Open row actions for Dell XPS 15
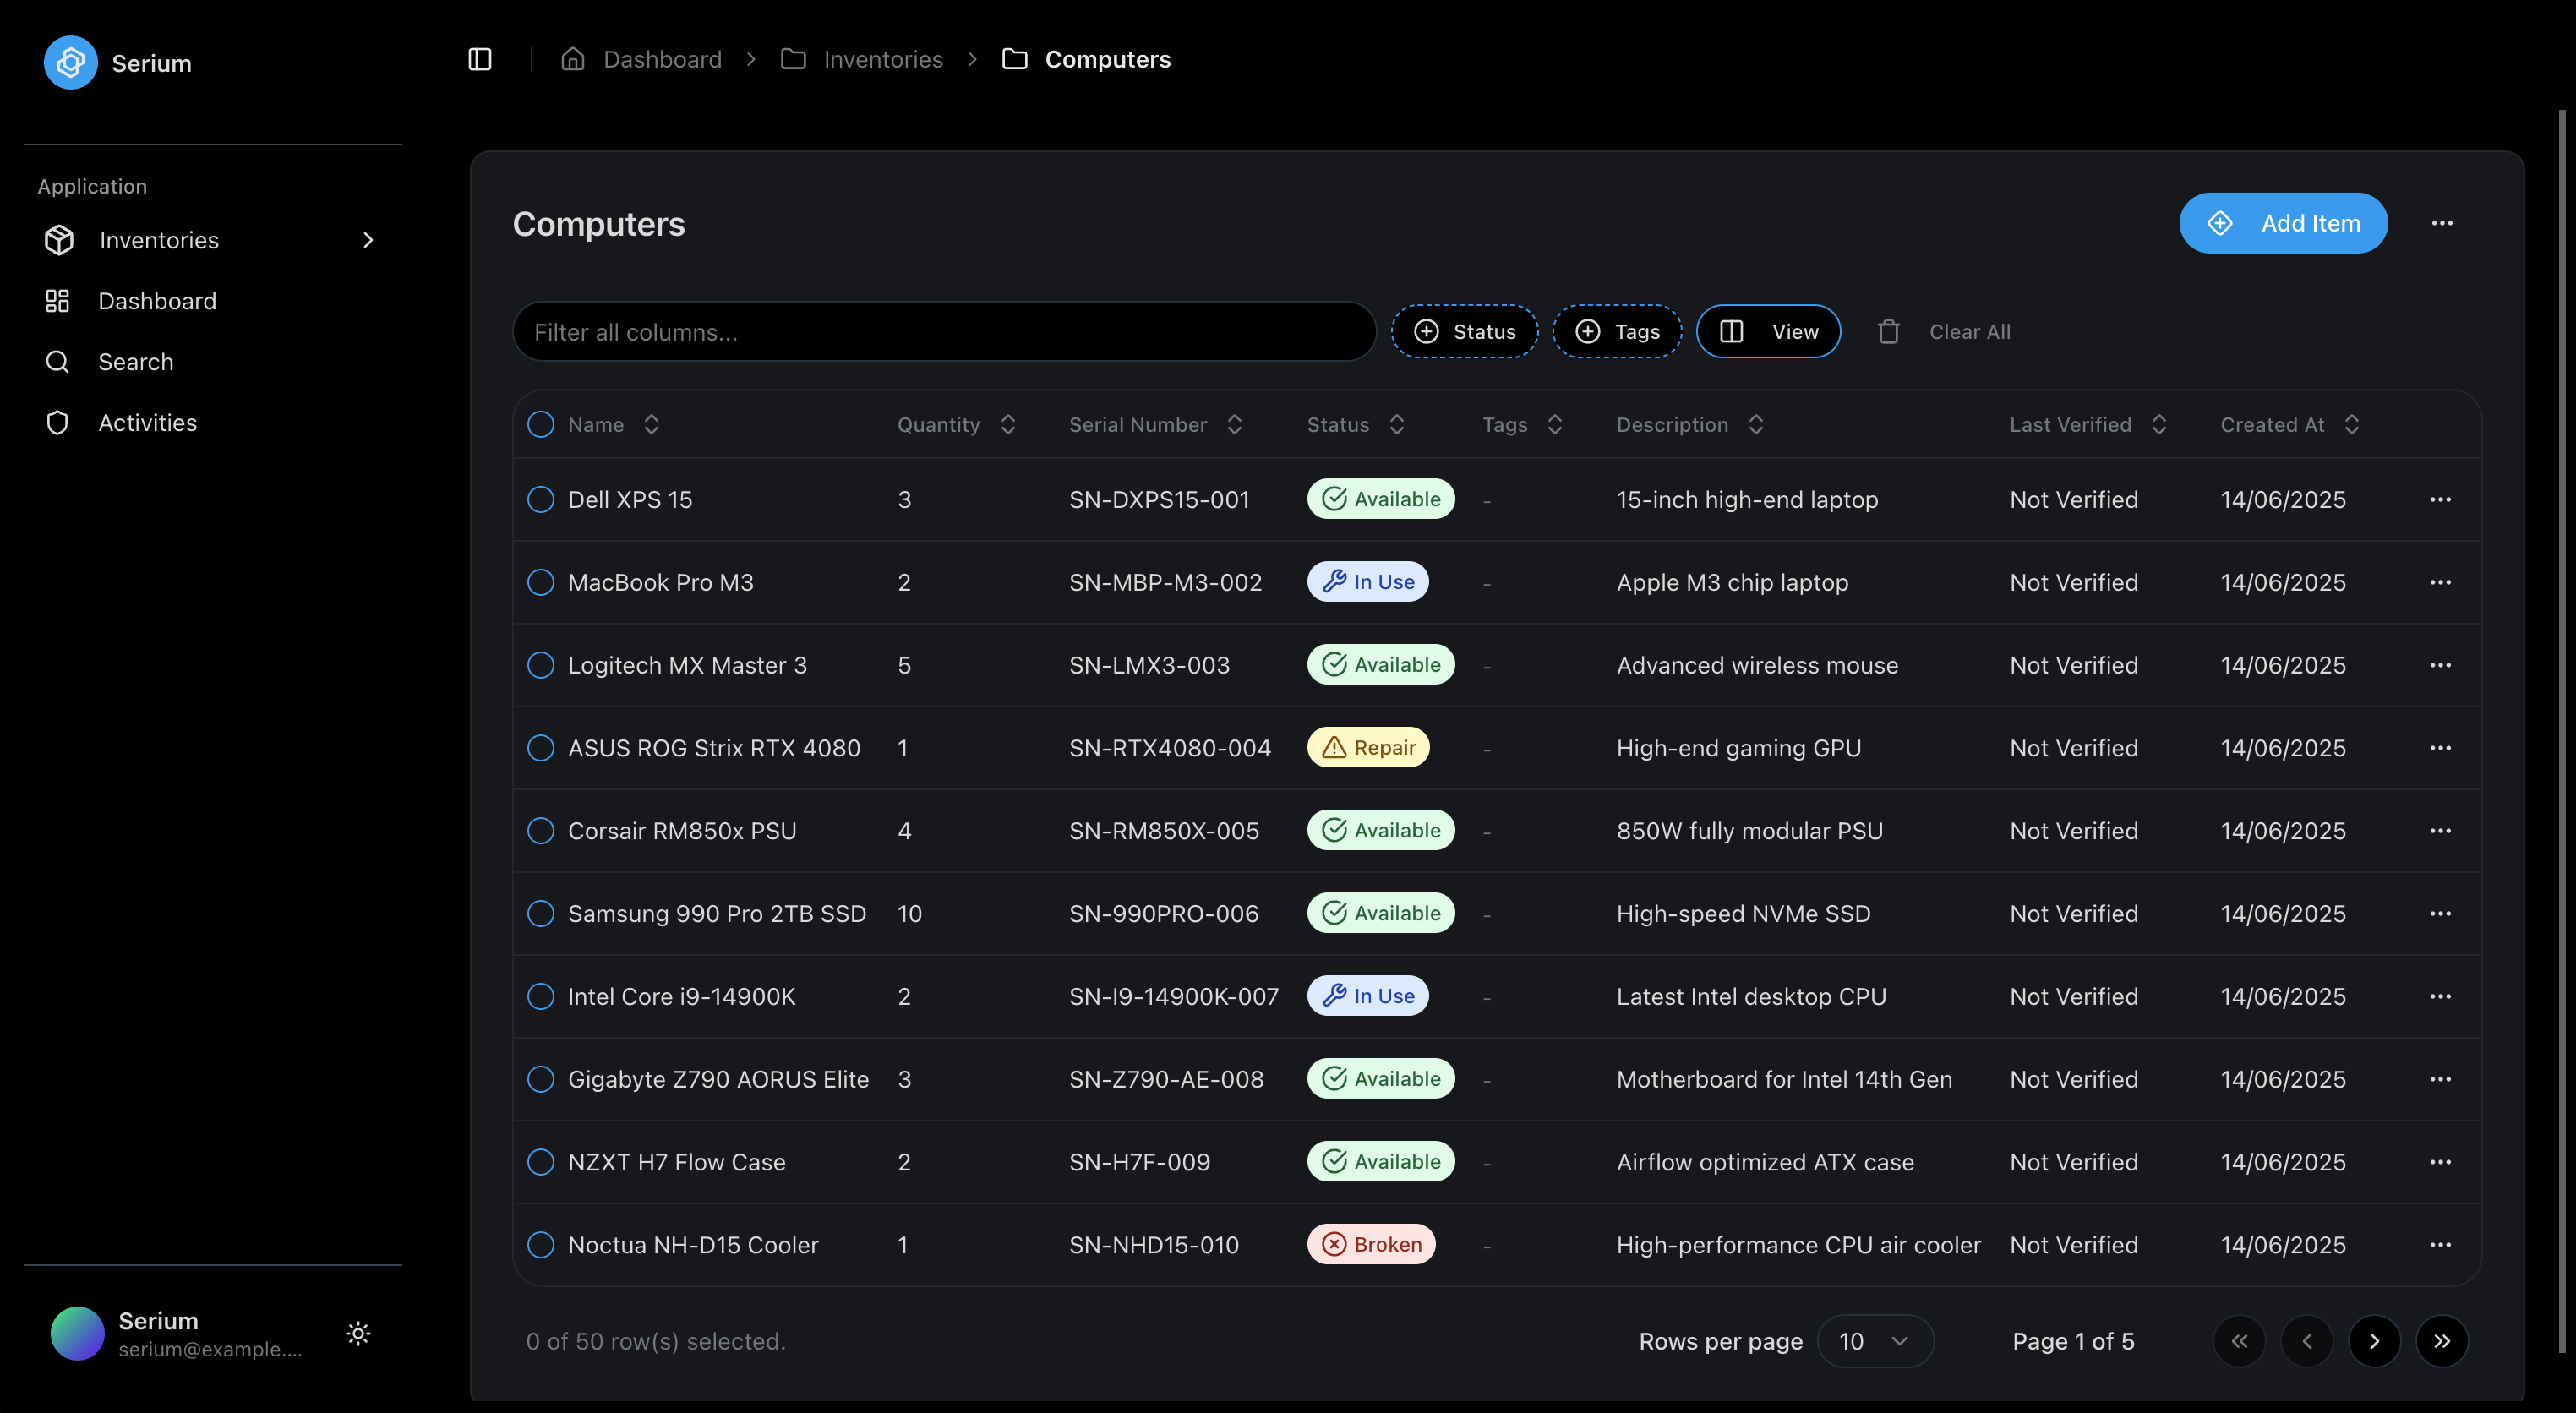 pos(2440,499)
